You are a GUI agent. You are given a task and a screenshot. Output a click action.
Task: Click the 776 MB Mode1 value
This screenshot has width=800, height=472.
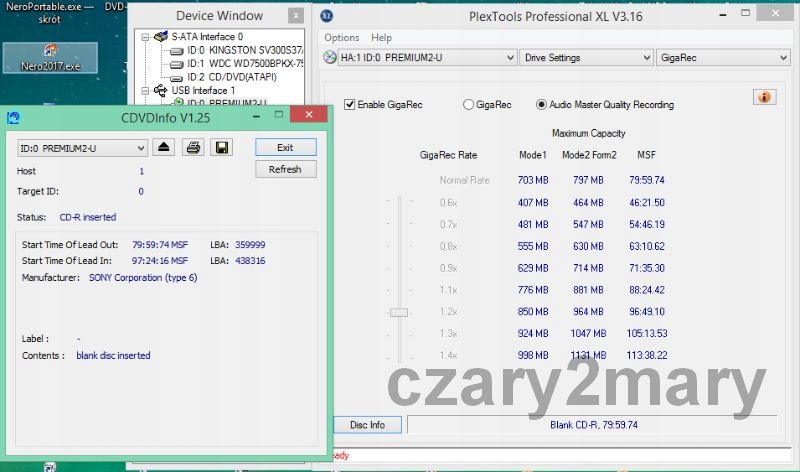coord(533,290)
